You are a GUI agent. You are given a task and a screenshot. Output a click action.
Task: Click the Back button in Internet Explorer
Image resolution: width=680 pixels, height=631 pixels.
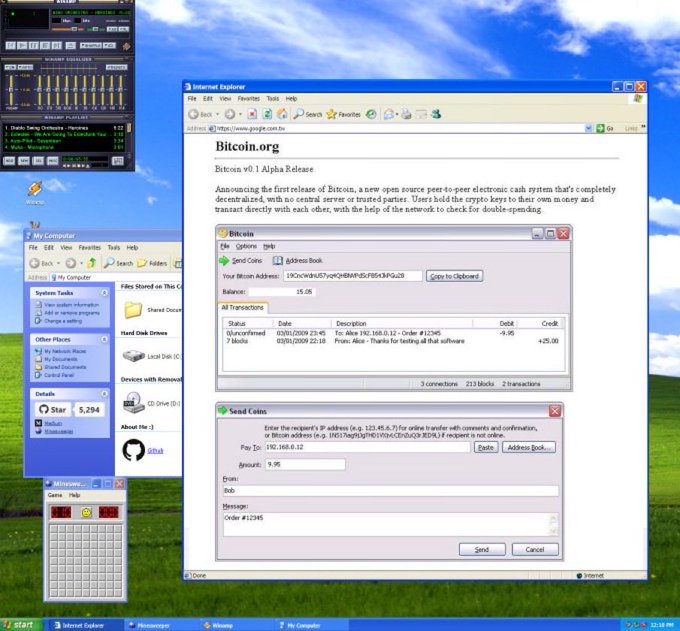click(x=201, y=114)
